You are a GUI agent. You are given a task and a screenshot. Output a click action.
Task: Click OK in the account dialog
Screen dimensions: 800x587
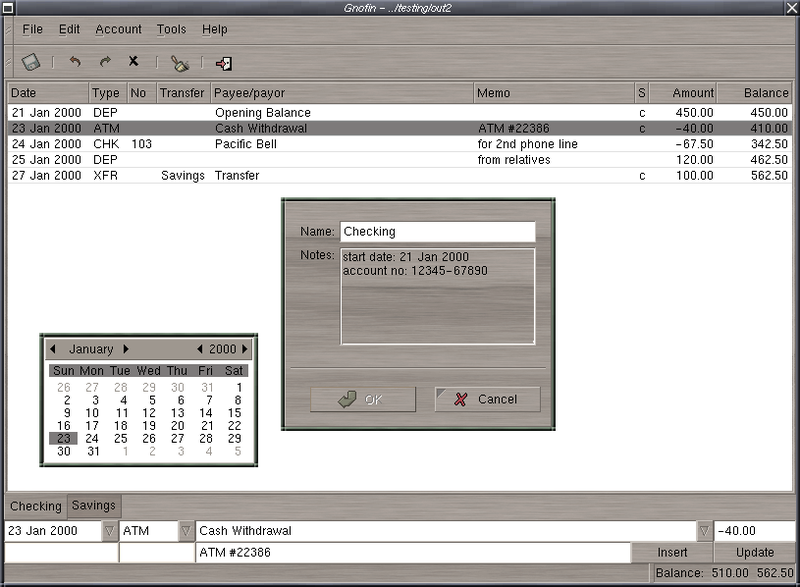click(363, 399)
